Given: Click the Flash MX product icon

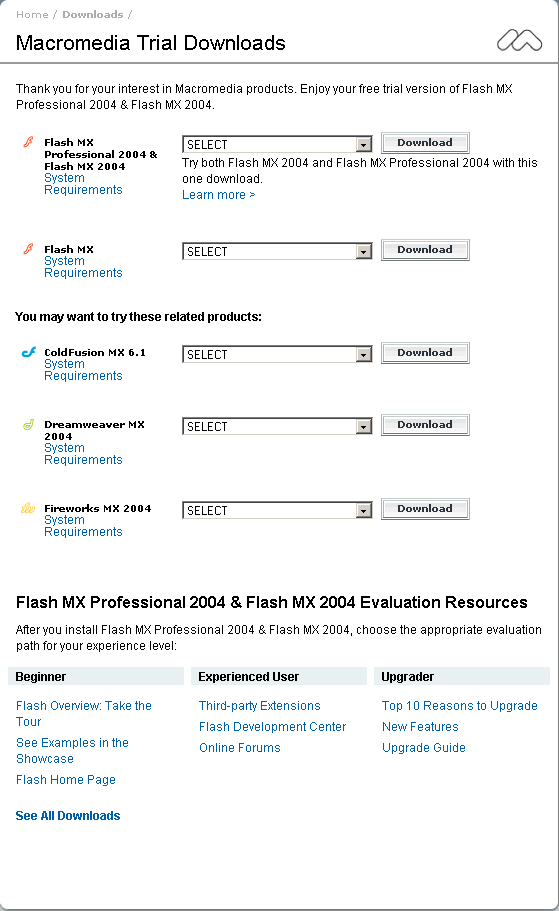Looking at the screenshot, I should (x=28, y=249).
